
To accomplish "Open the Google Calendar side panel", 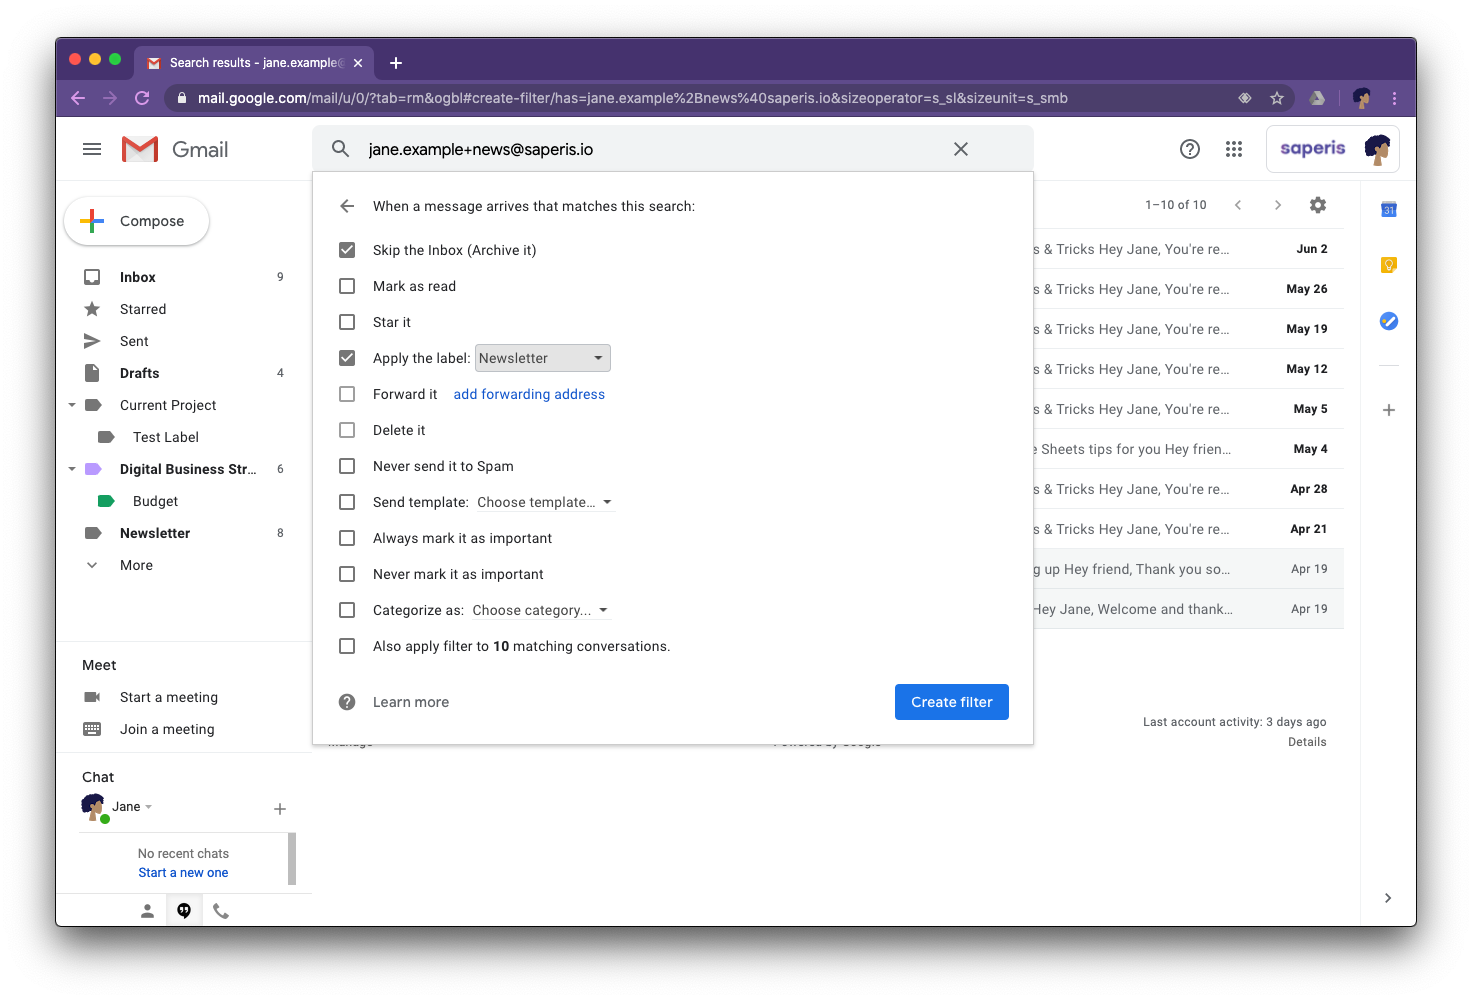I will (1389, 209).
